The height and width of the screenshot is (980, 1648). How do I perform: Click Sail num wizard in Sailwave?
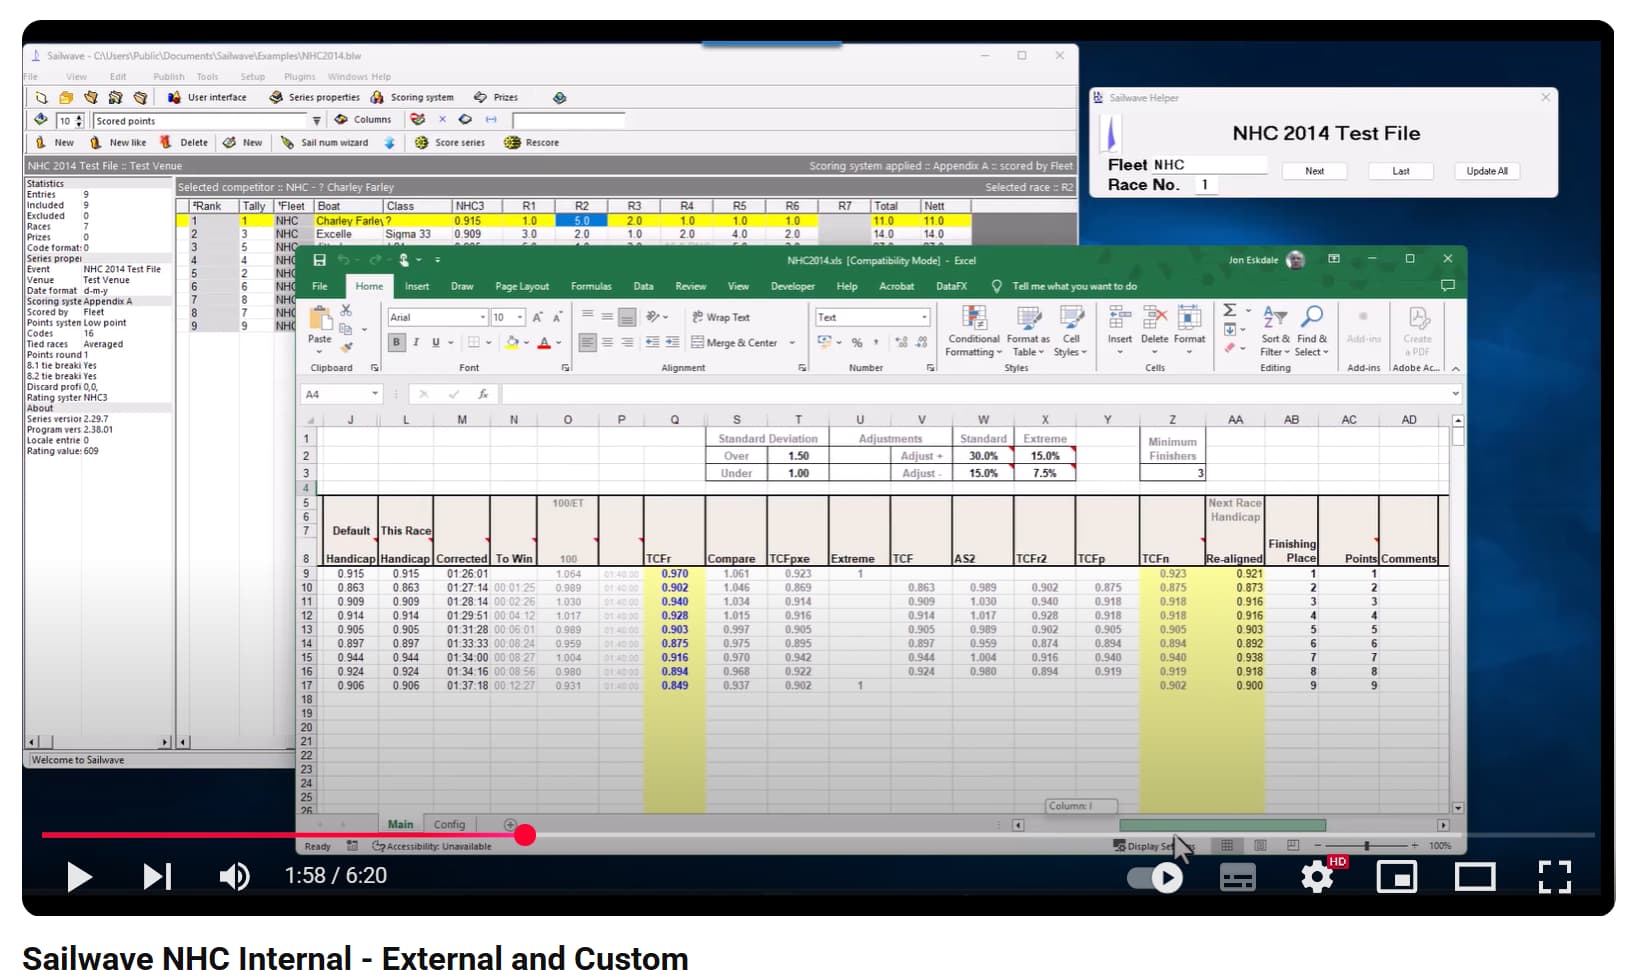(x=325, y=142)
